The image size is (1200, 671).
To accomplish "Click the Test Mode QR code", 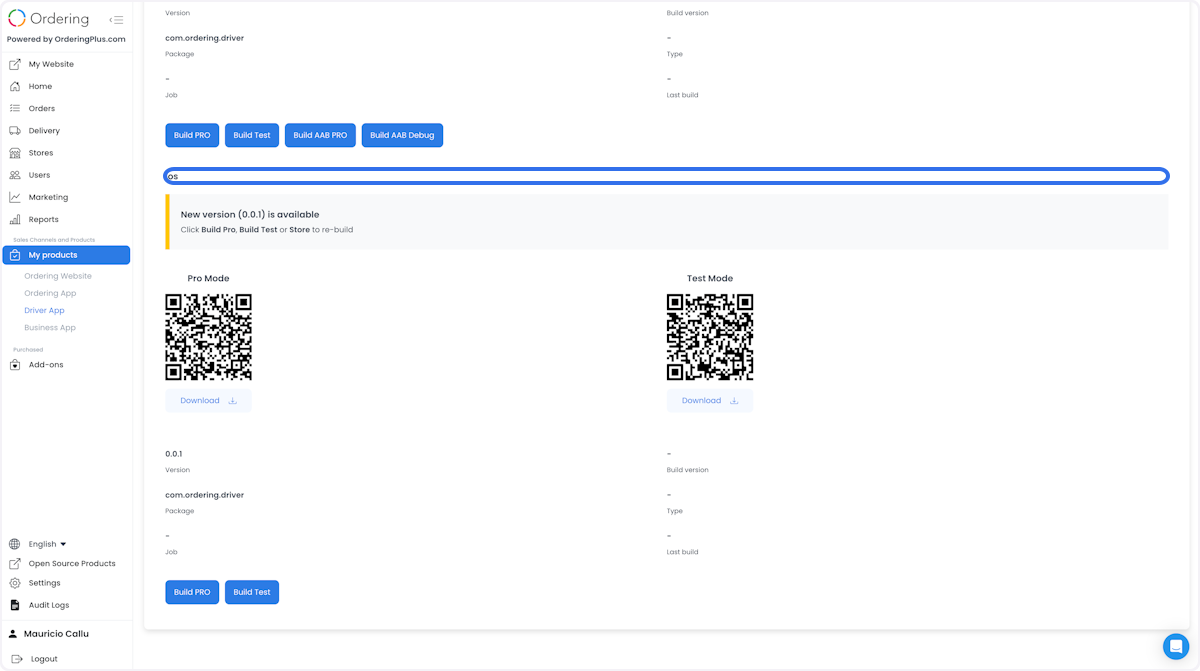I will point(710,337).
